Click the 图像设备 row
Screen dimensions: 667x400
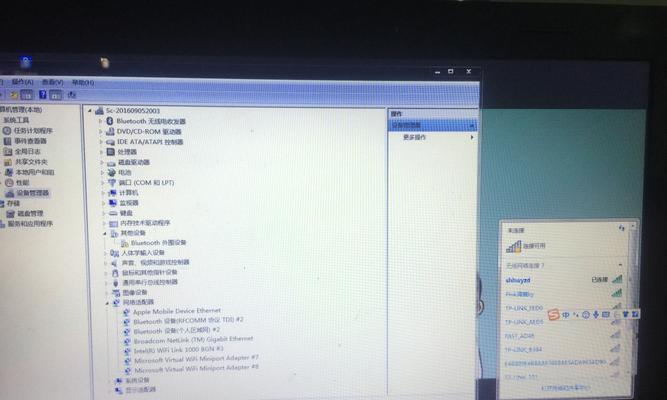(135, 292)
